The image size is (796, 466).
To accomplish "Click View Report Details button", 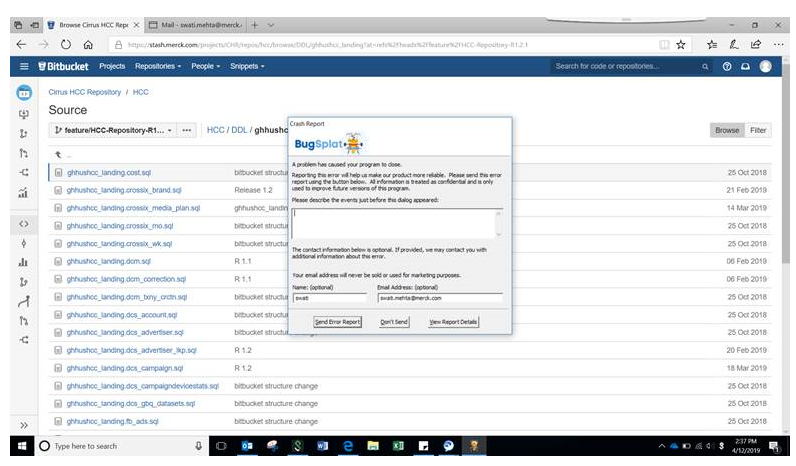I will coord(453,322).
